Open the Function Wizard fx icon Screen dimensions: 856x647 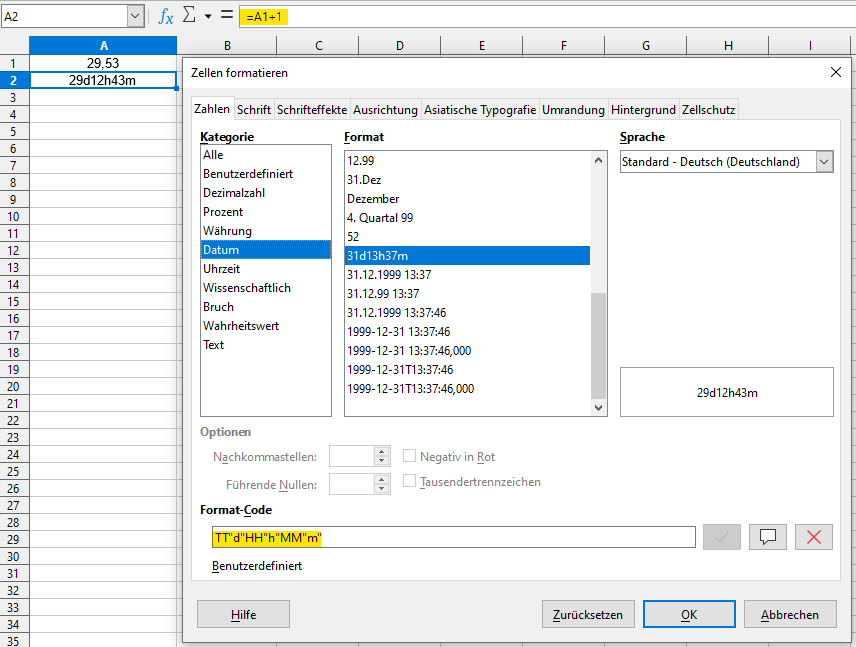tap(166, 16)
